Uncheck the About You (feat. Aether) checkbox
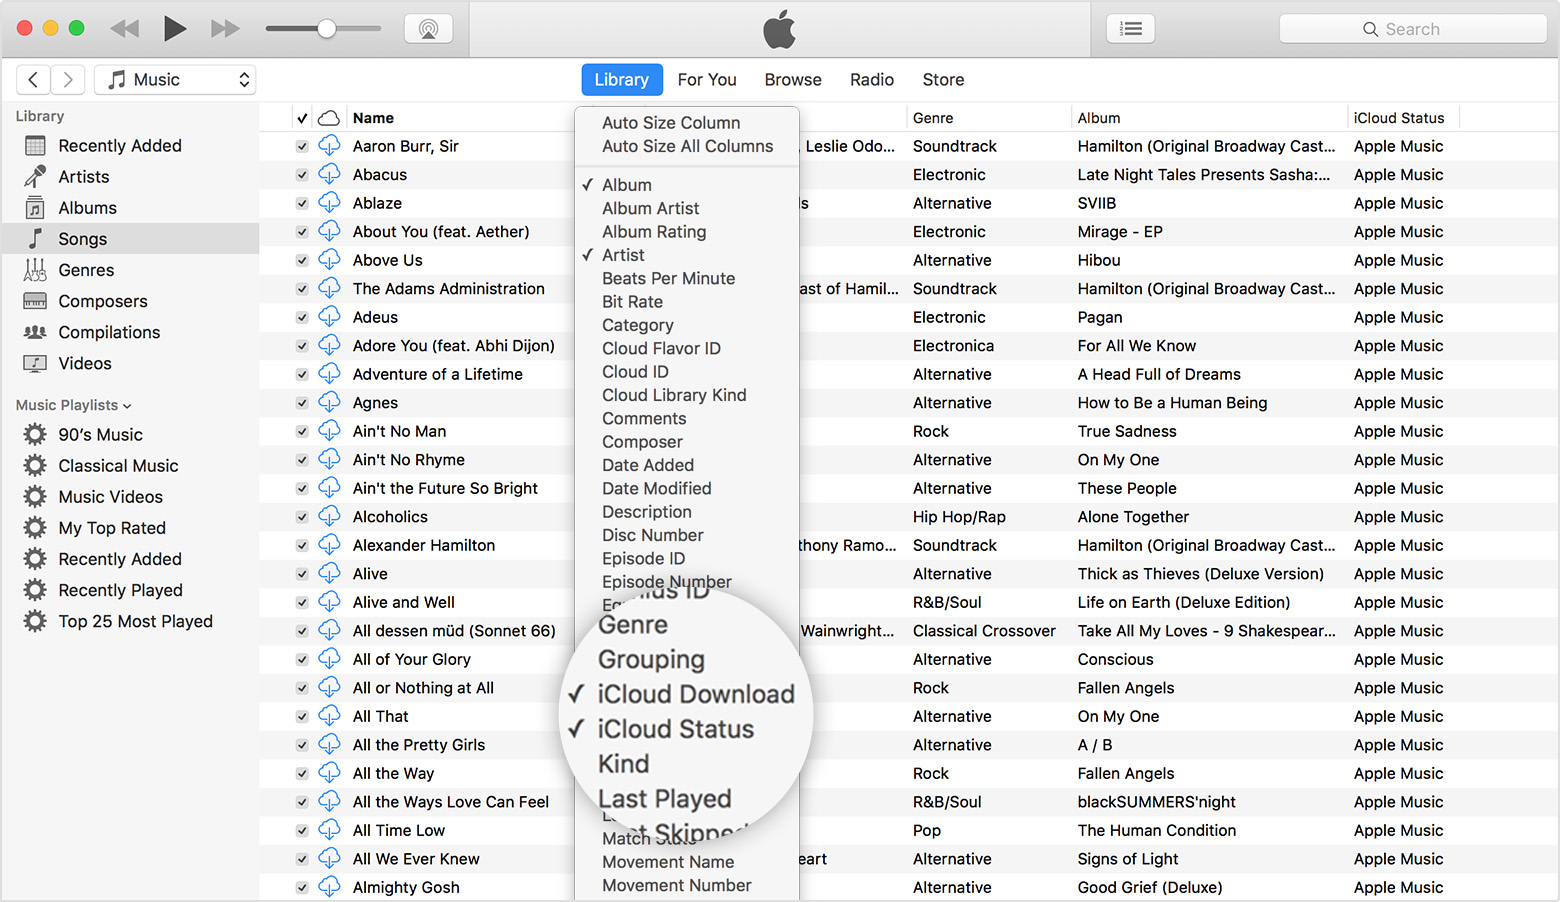 [x=302, y=232]
